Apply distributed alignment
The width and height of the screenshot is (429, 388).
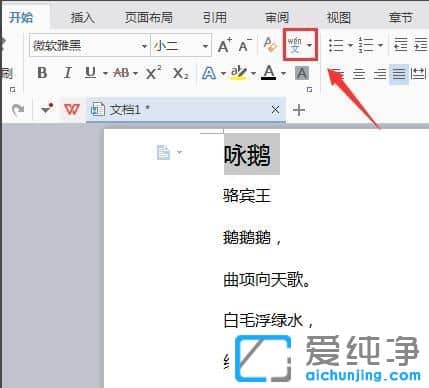[418, 73]
